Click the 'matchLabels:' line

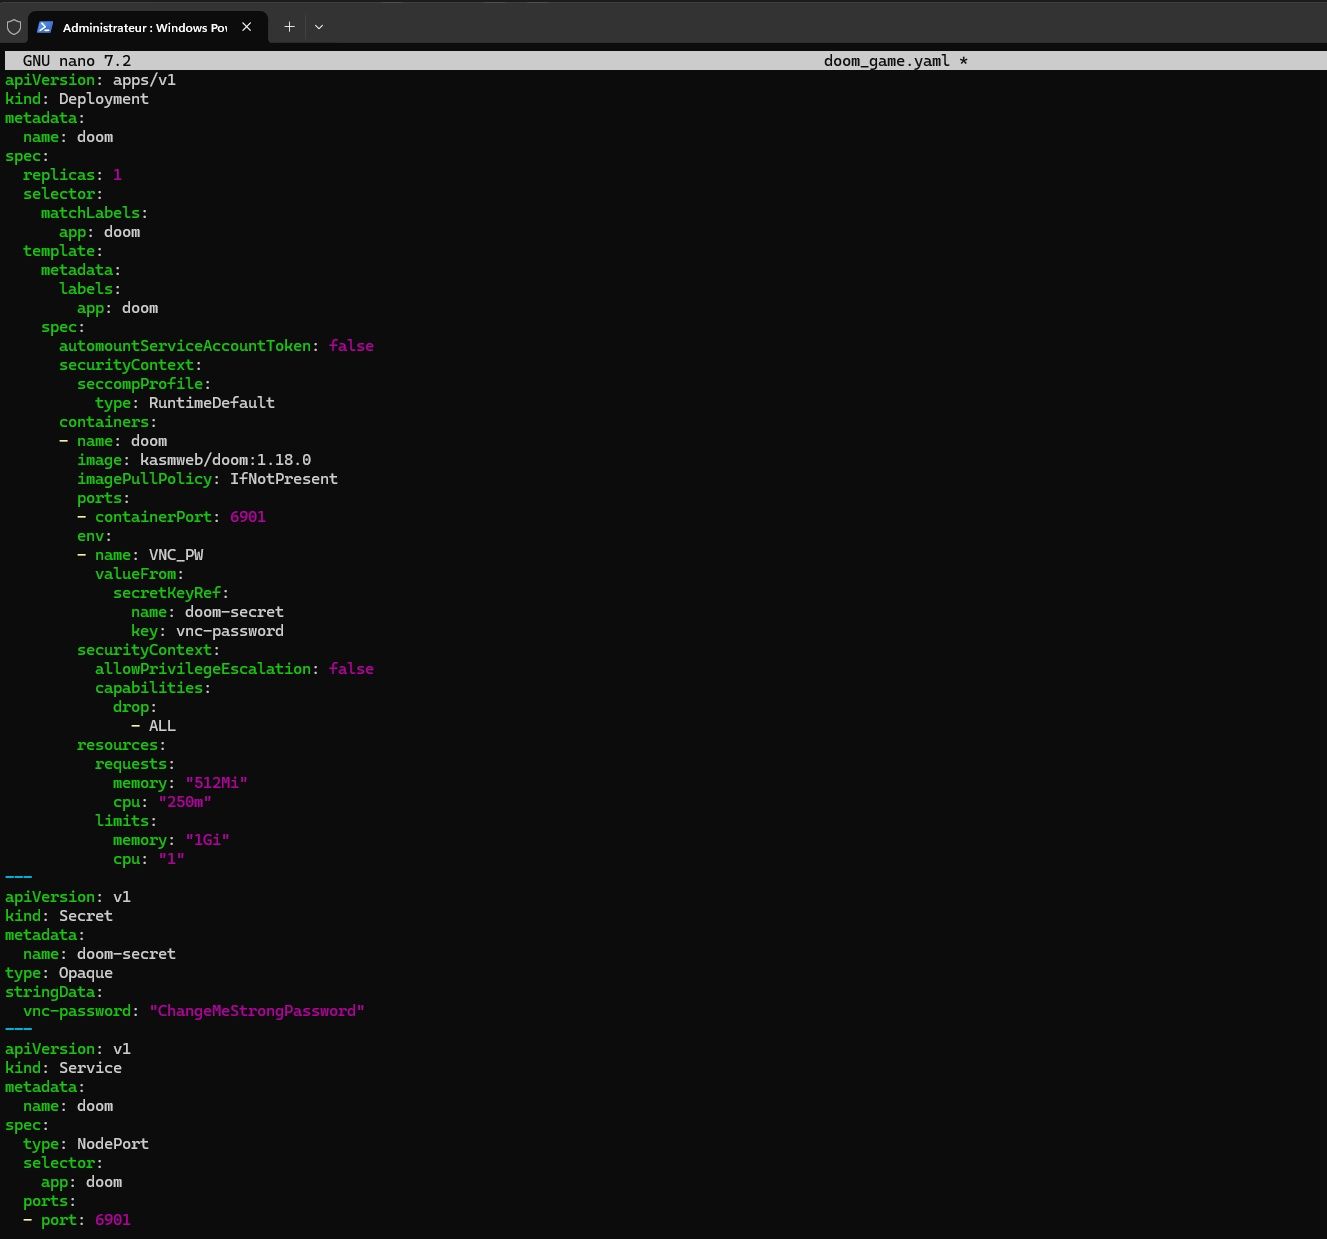(95, 213)
